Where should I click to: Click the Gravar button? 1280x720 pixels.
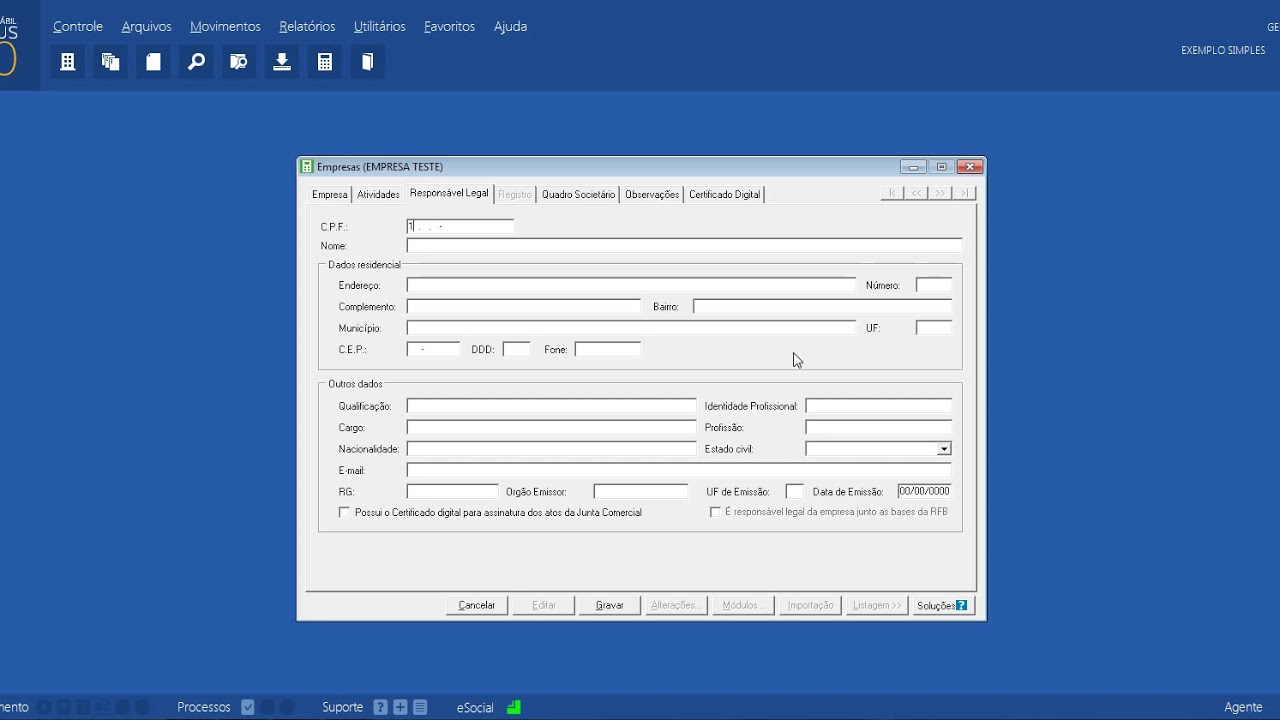[610, 605]
